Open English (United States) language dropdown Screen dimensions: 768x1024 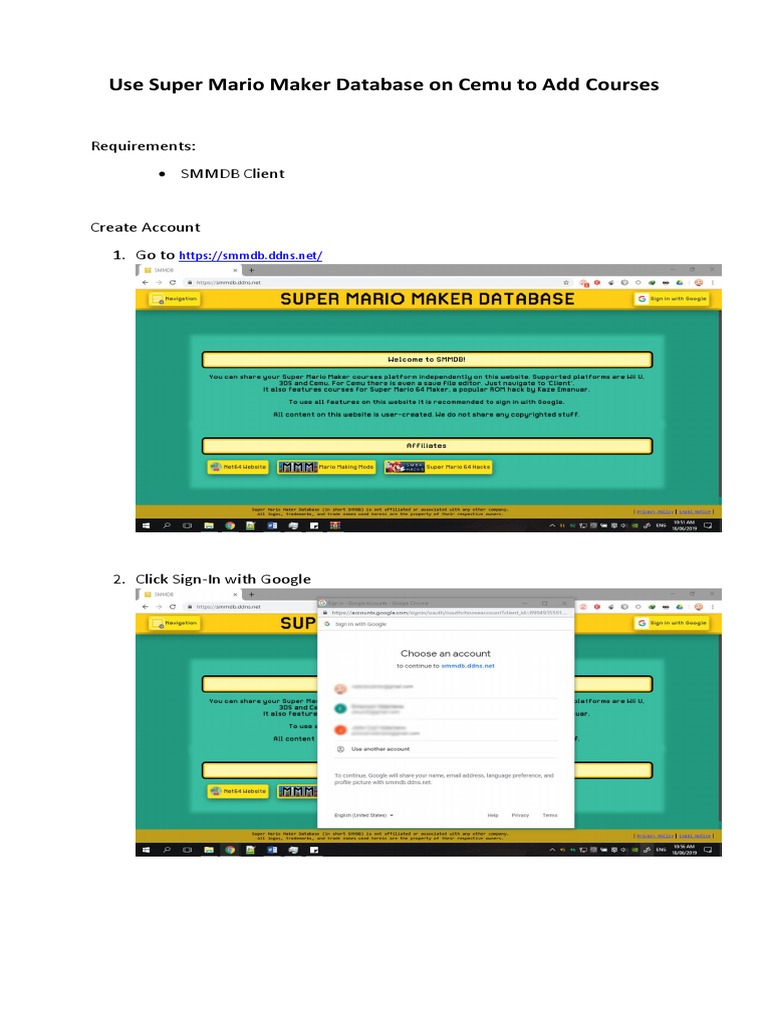364,815
